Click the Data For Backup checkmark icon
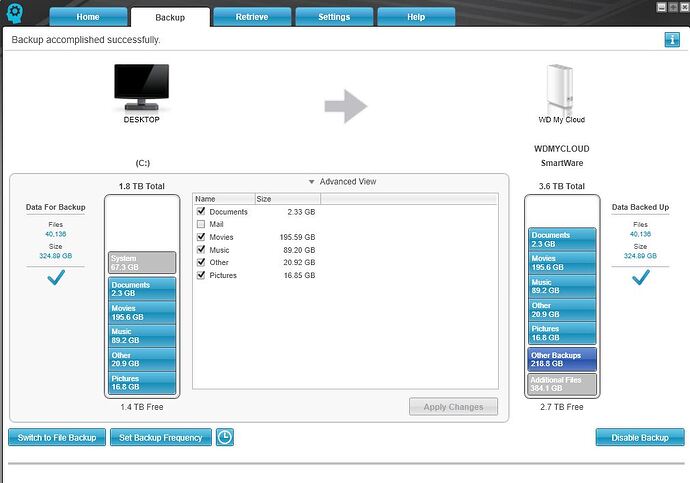Viewport: 690px width, 483px height. pyautogui.click(x=56, y=277)
